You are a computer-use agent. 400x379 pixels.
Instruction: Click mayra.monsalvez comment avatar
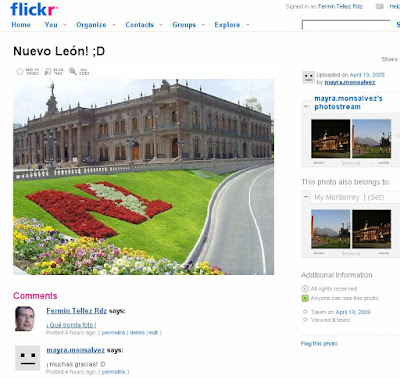(27, 358)
